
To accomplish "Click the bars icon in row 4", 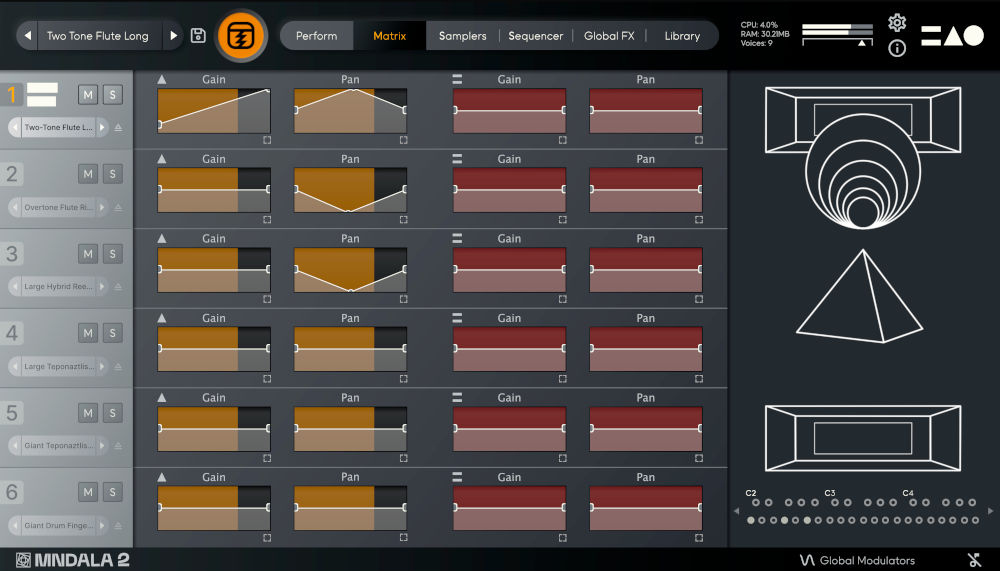I will [457, 318].
